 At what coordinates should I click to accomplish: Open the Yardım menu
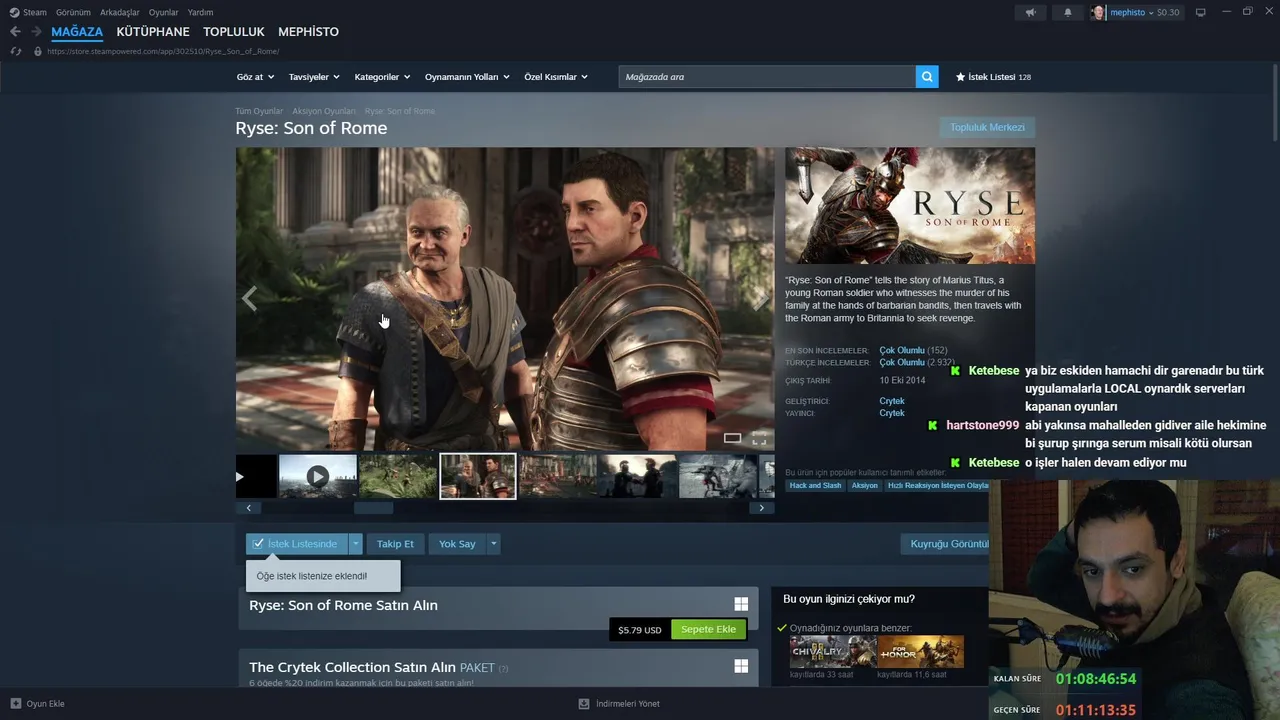coord(200,12)
